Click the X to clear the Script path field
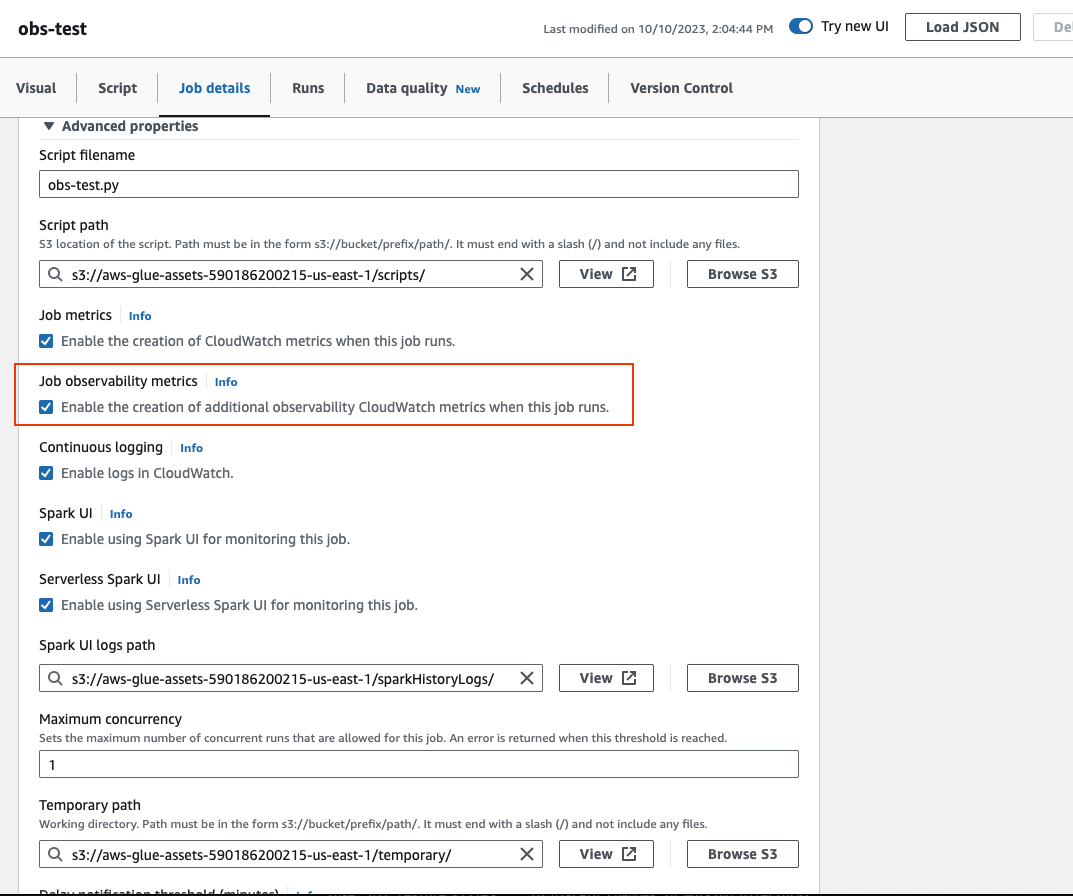 [527, 273]
